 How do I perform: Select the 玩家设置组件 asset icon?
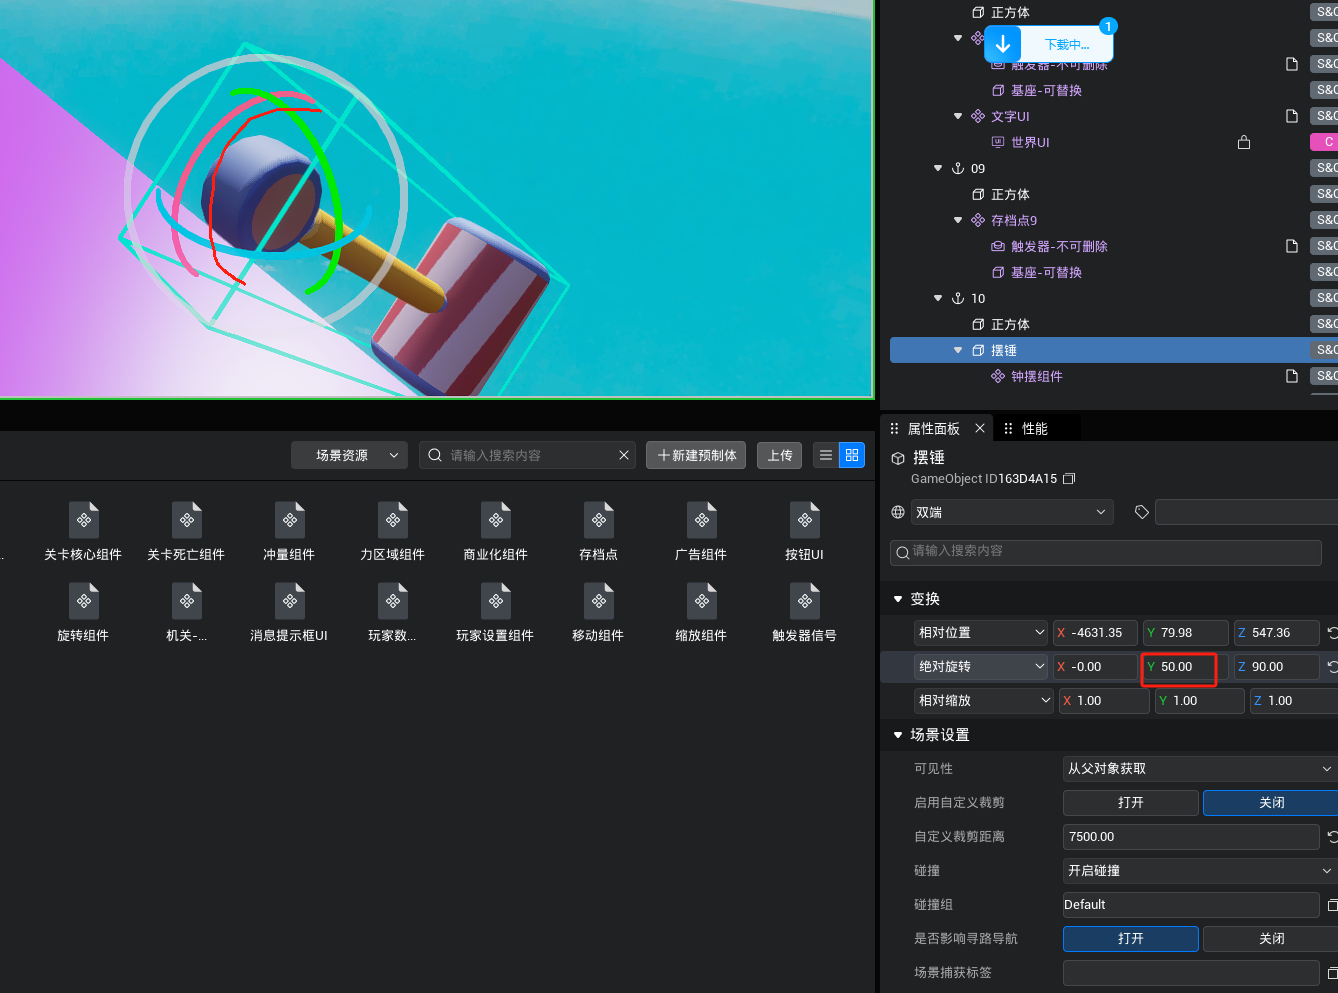click(496, 601)
